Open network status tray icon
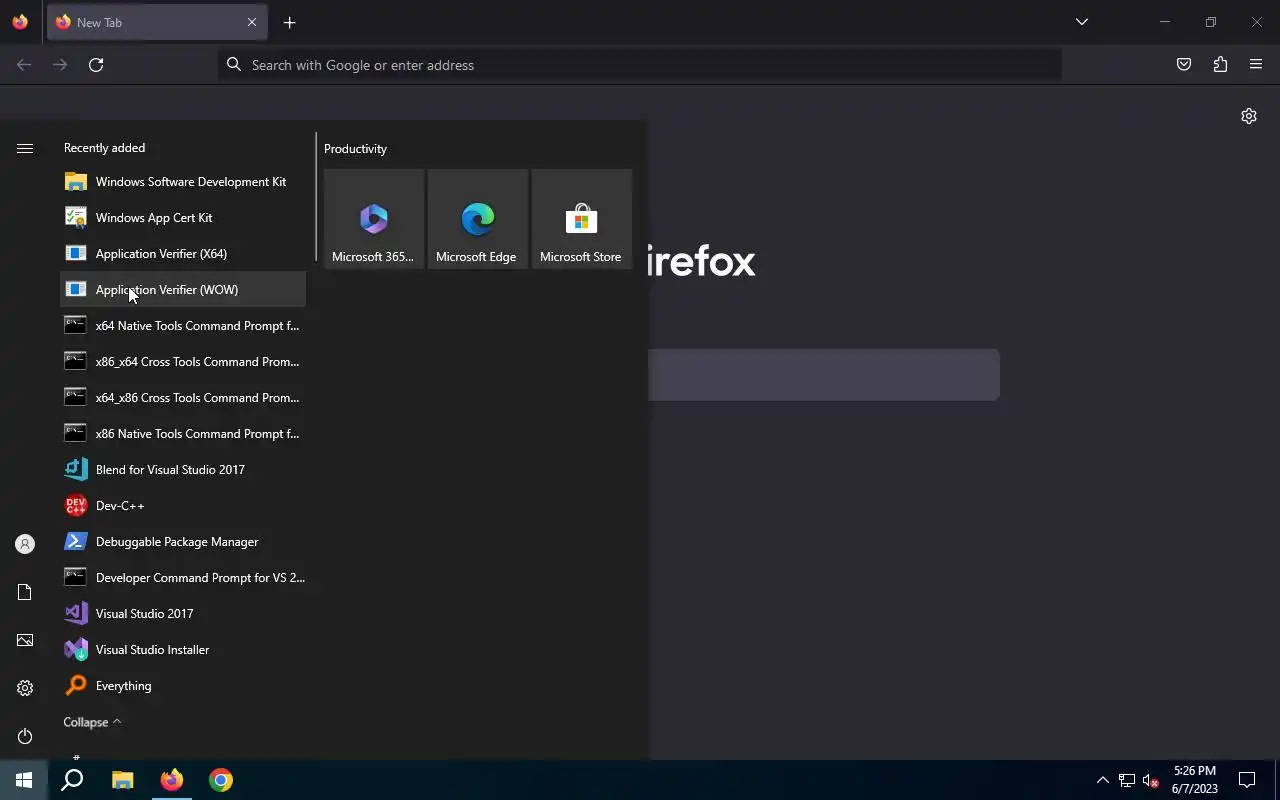1280x800 pixels. 1127,780
